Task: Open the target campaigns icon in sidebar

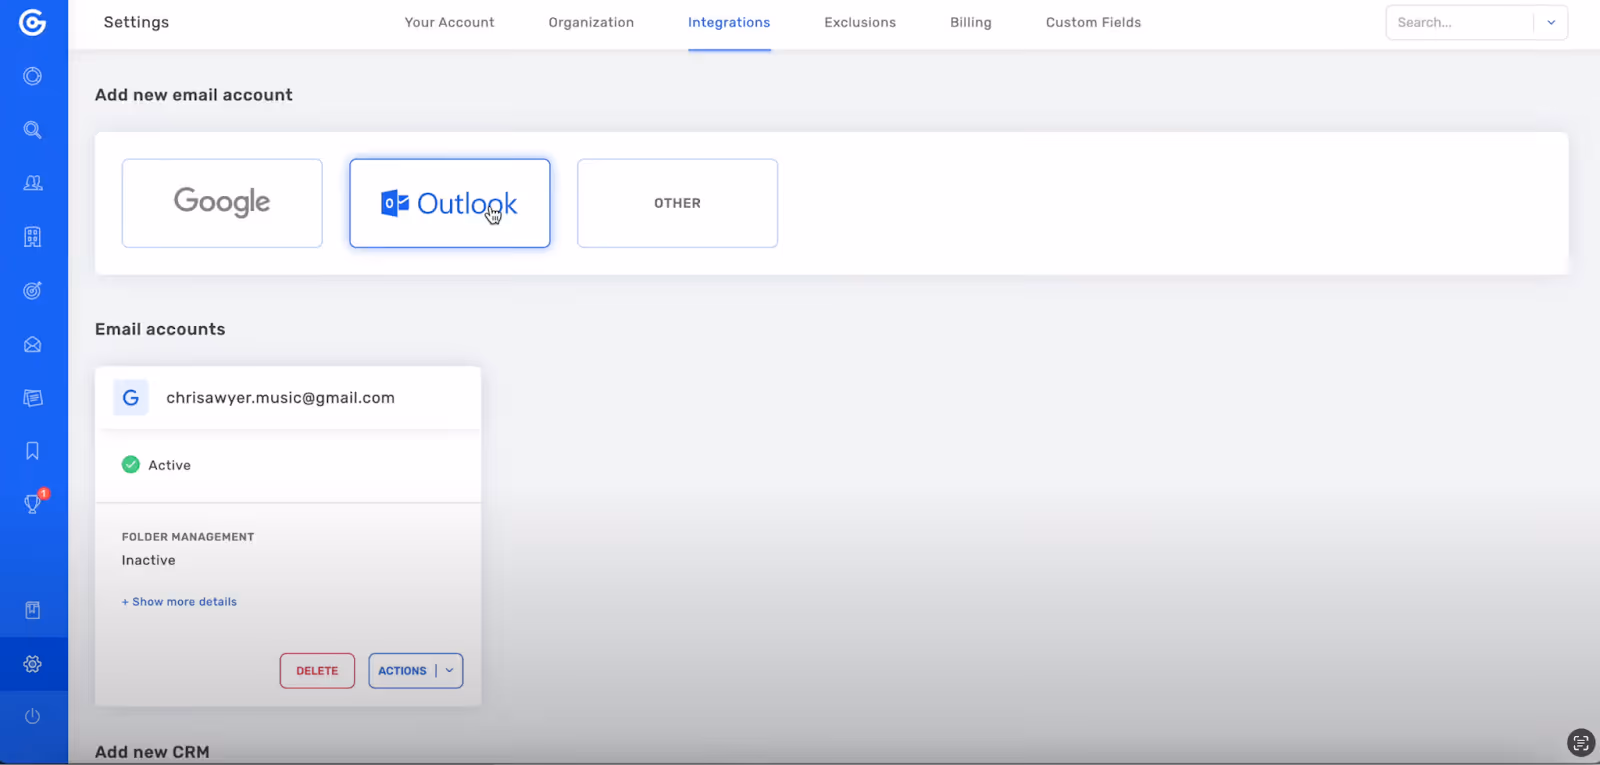Action: click(x=33, y=291)
